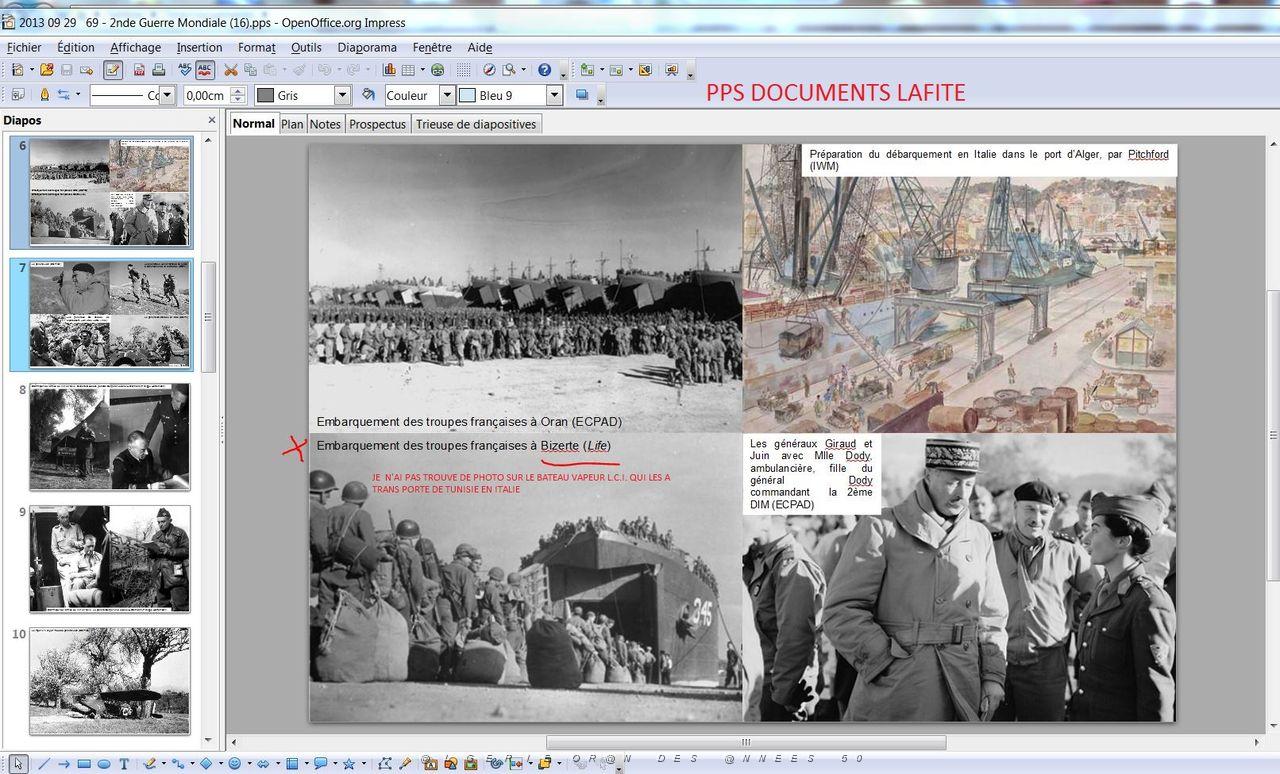Switch to the Trieuse de diapositives tab
The width and height of the screenshot is (1280, 774).
point(476,124)
